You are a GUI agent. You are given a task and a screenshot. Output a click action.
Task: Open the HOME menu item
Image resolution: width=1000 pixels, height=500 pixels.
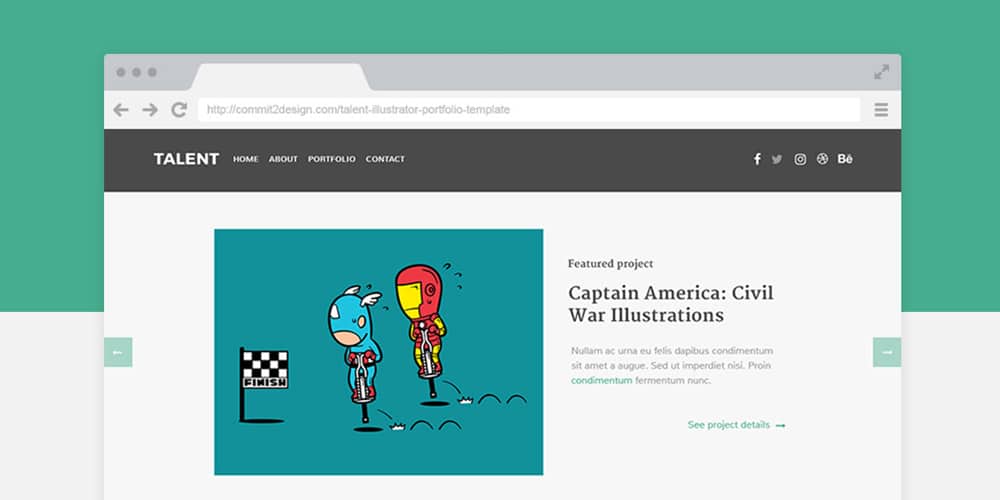tap(246, 159)
